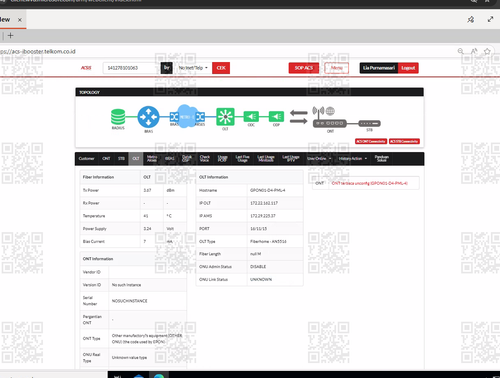500x378 pixels.
Task: Click the PORT value 16/11/15
Action: 258,229
